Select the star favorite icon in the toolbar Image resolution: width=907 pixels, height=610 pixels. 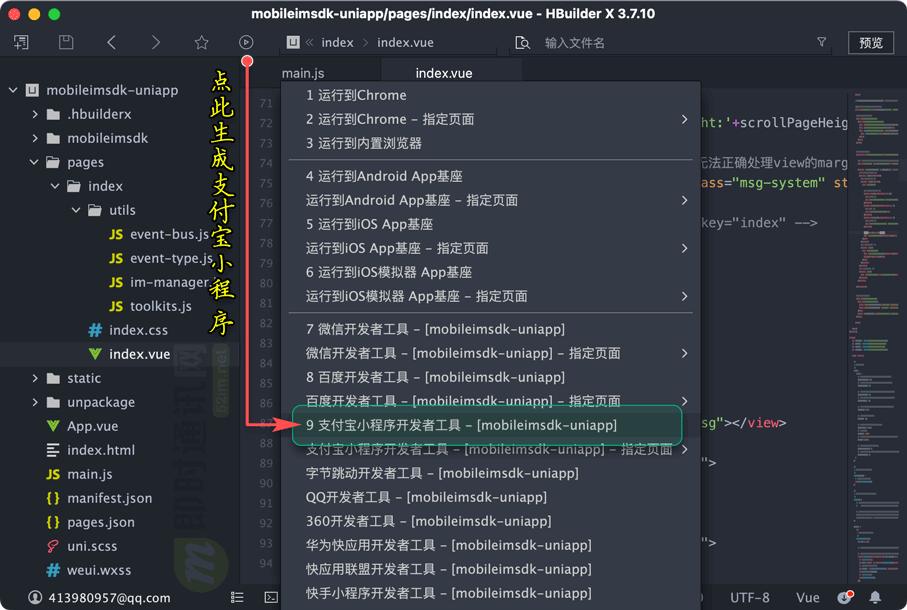click(x=201, y=42)
